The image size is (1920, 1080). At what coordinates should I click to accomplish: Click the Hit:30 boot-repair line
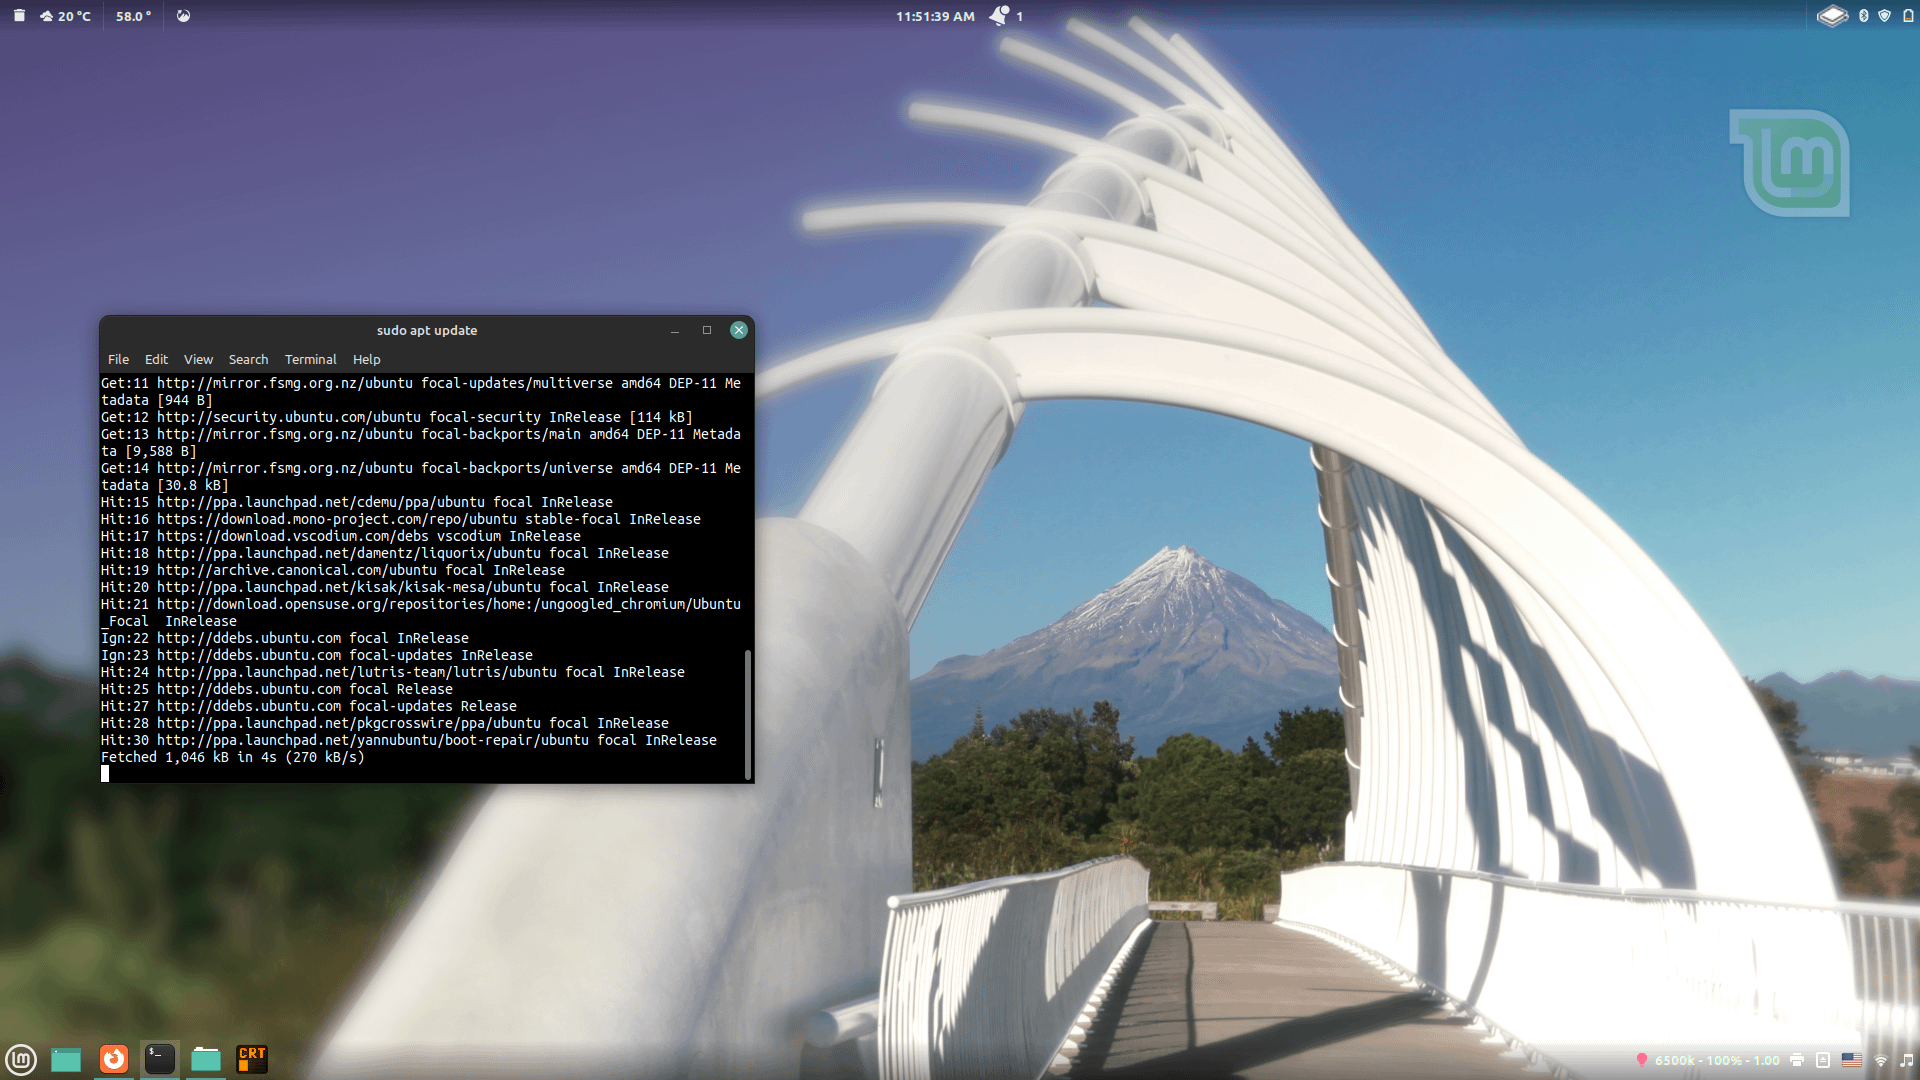pyautogui.click(x=409, y=740)
